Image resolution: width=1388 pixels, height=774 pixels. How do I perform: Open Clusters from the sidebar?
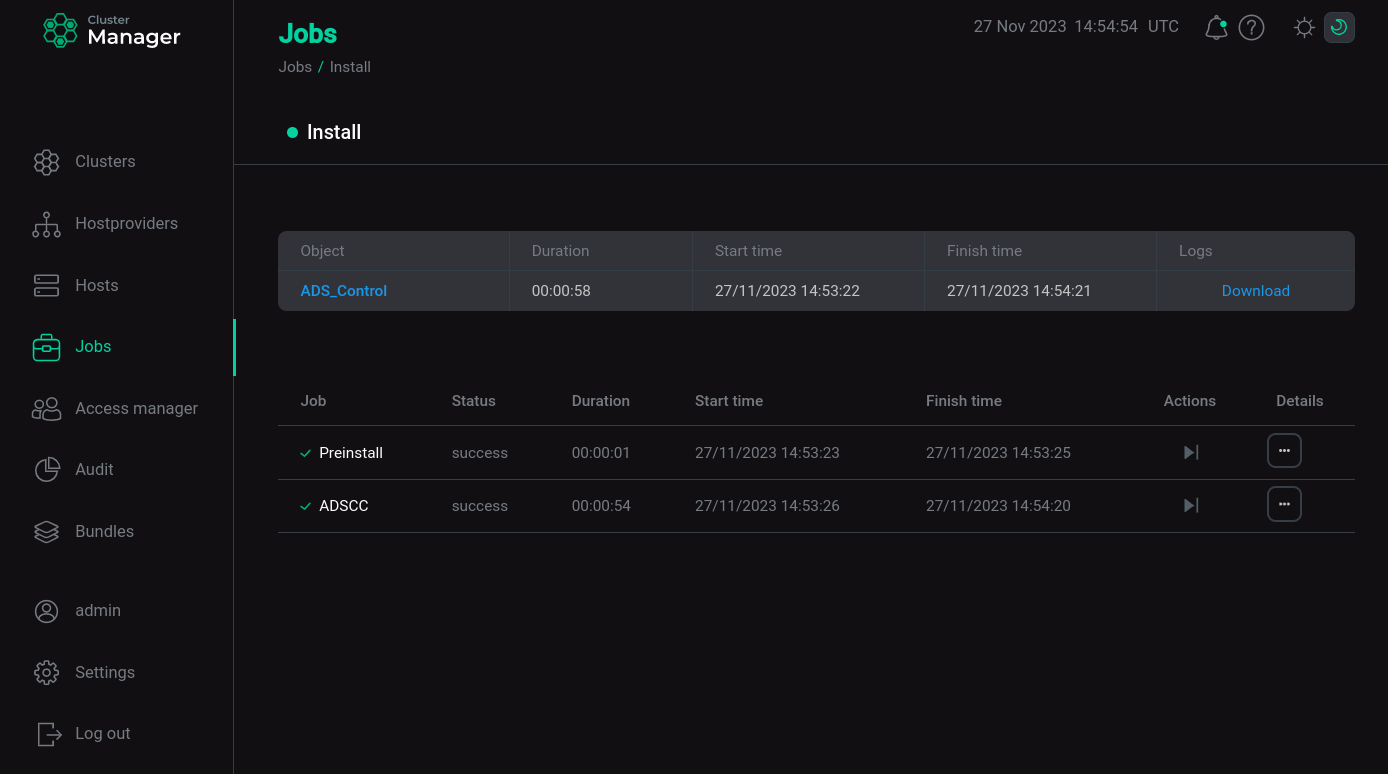(104, 162)
